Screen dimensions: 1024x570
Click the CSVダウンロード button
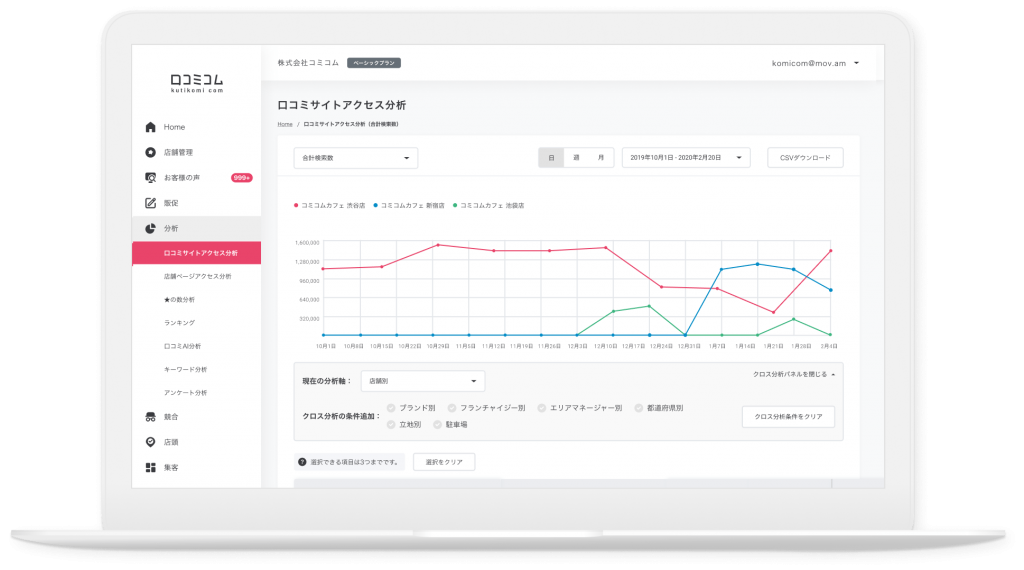coord(805,157)
